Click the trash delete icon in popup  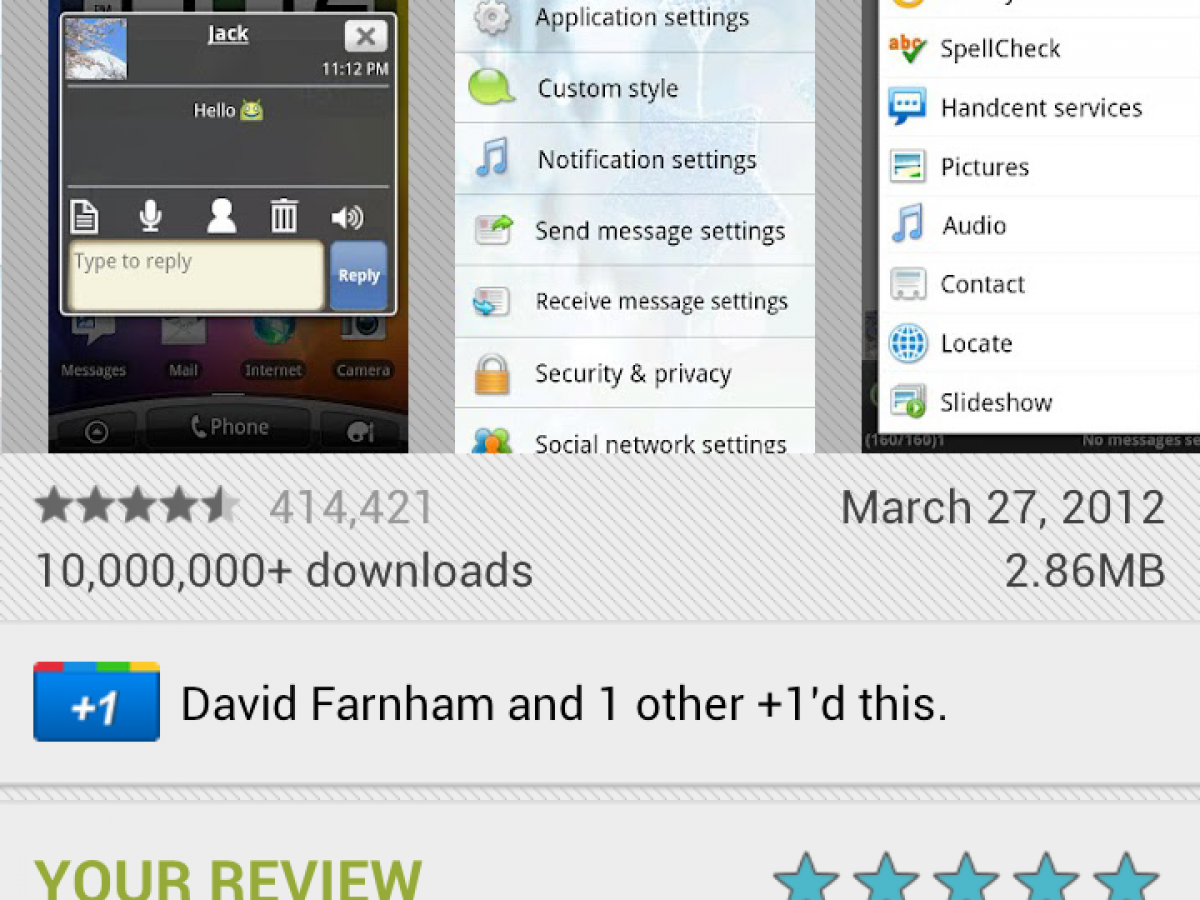click(284, 216)
